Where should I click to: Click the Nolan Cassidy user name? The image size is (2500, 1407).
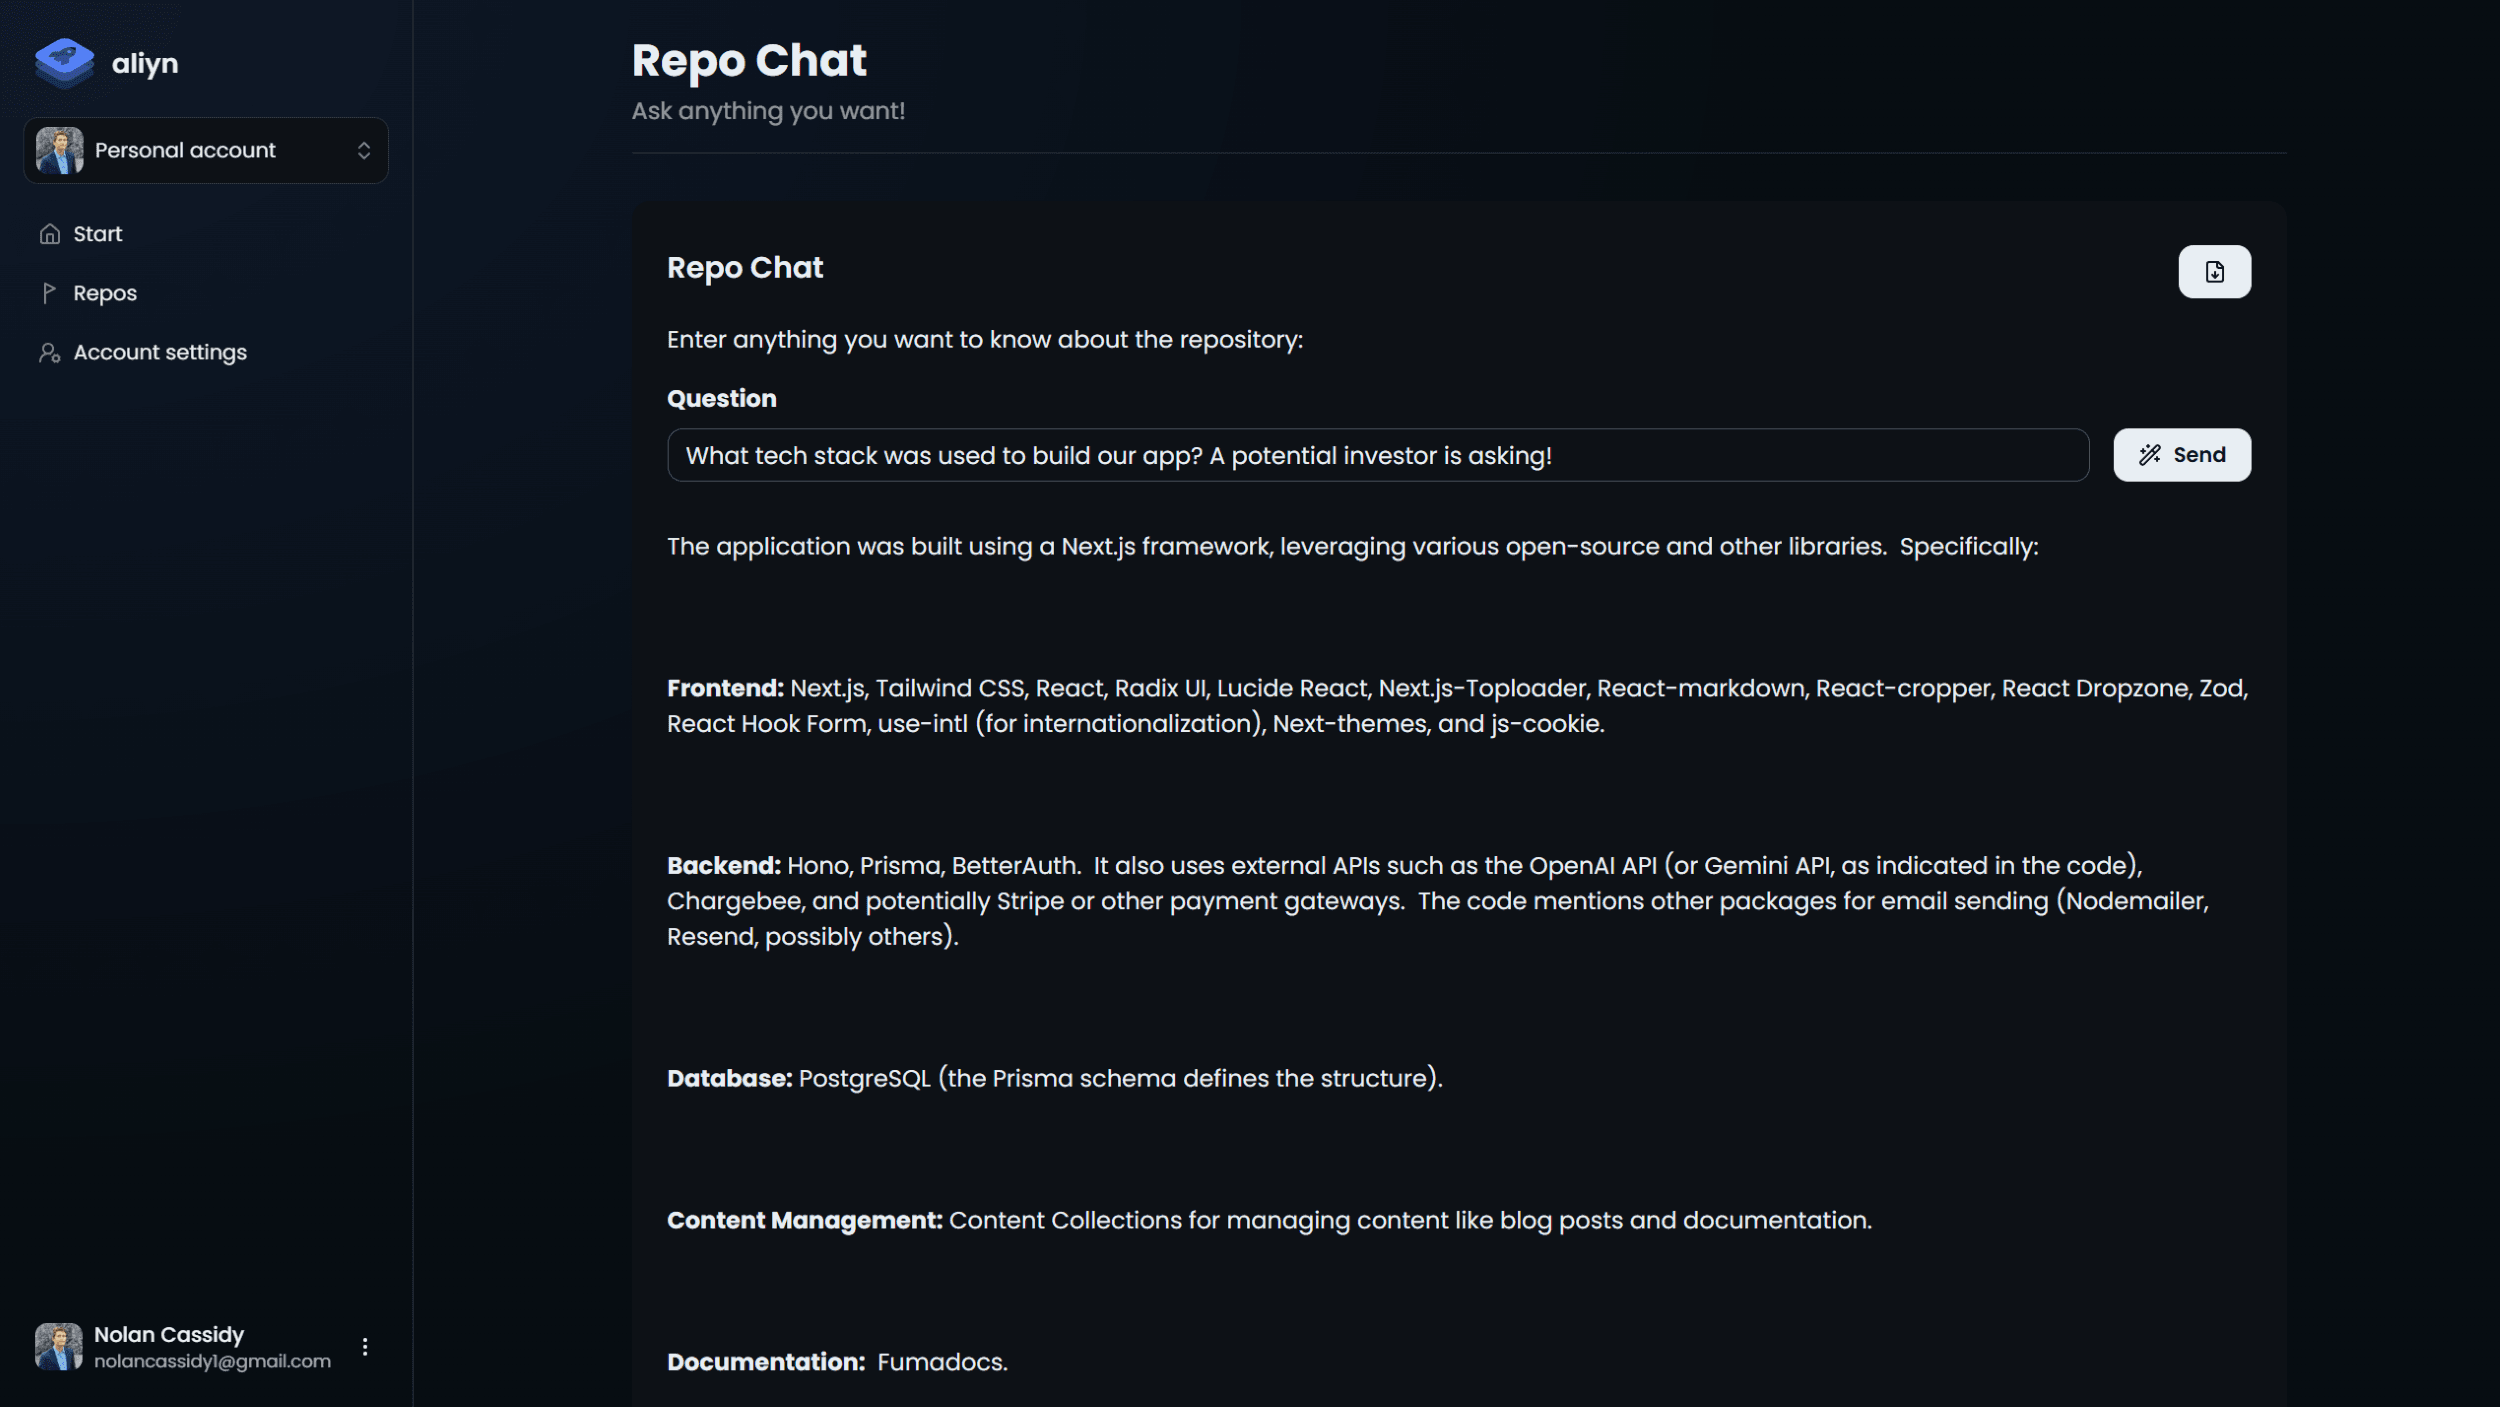tap(169, 1334)
